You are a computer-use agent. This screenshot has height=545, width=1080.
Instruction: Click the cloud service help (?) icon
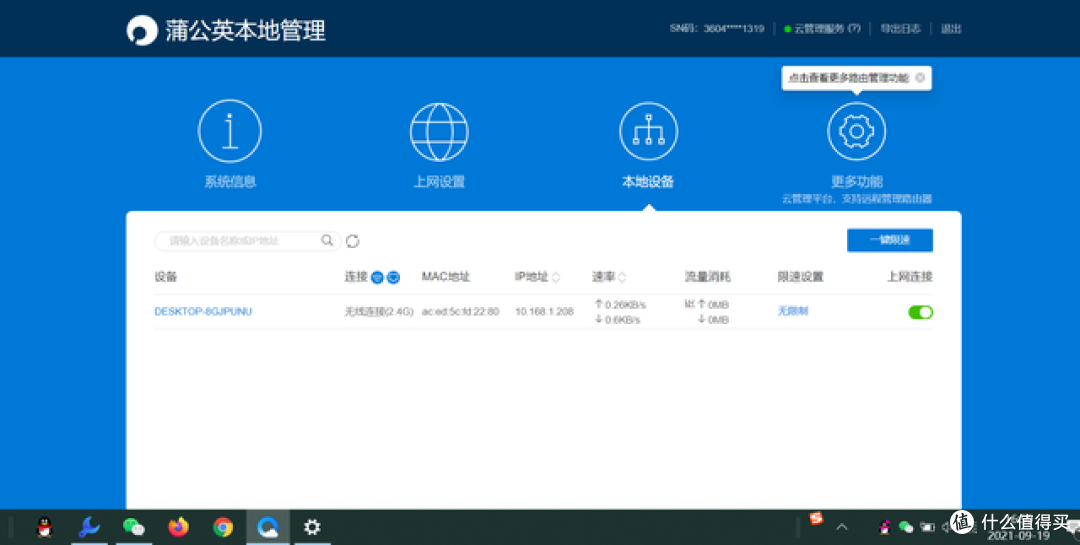click(854, 29)
